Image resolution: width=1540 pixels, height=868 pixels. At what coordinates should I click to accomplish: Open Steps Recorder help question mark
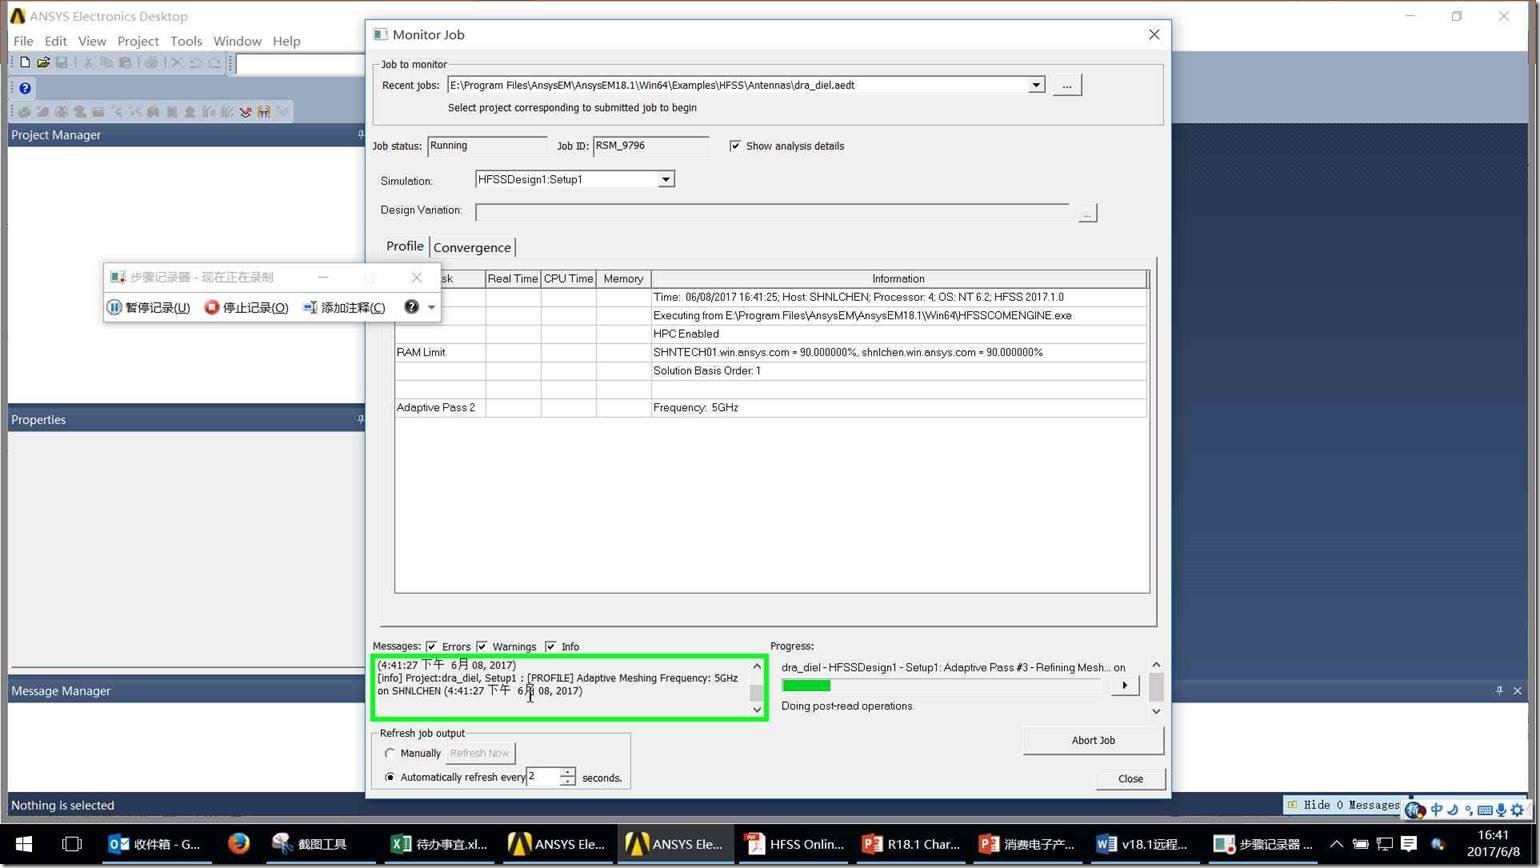coord(411,307)
